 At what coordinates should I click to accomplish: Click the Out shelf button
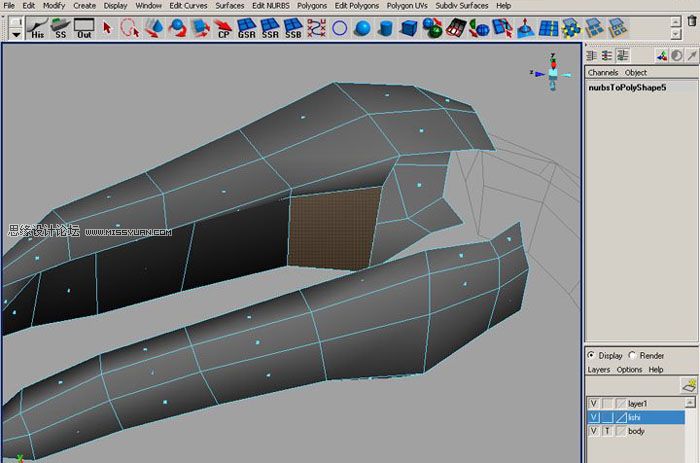(x=84, y=27)
